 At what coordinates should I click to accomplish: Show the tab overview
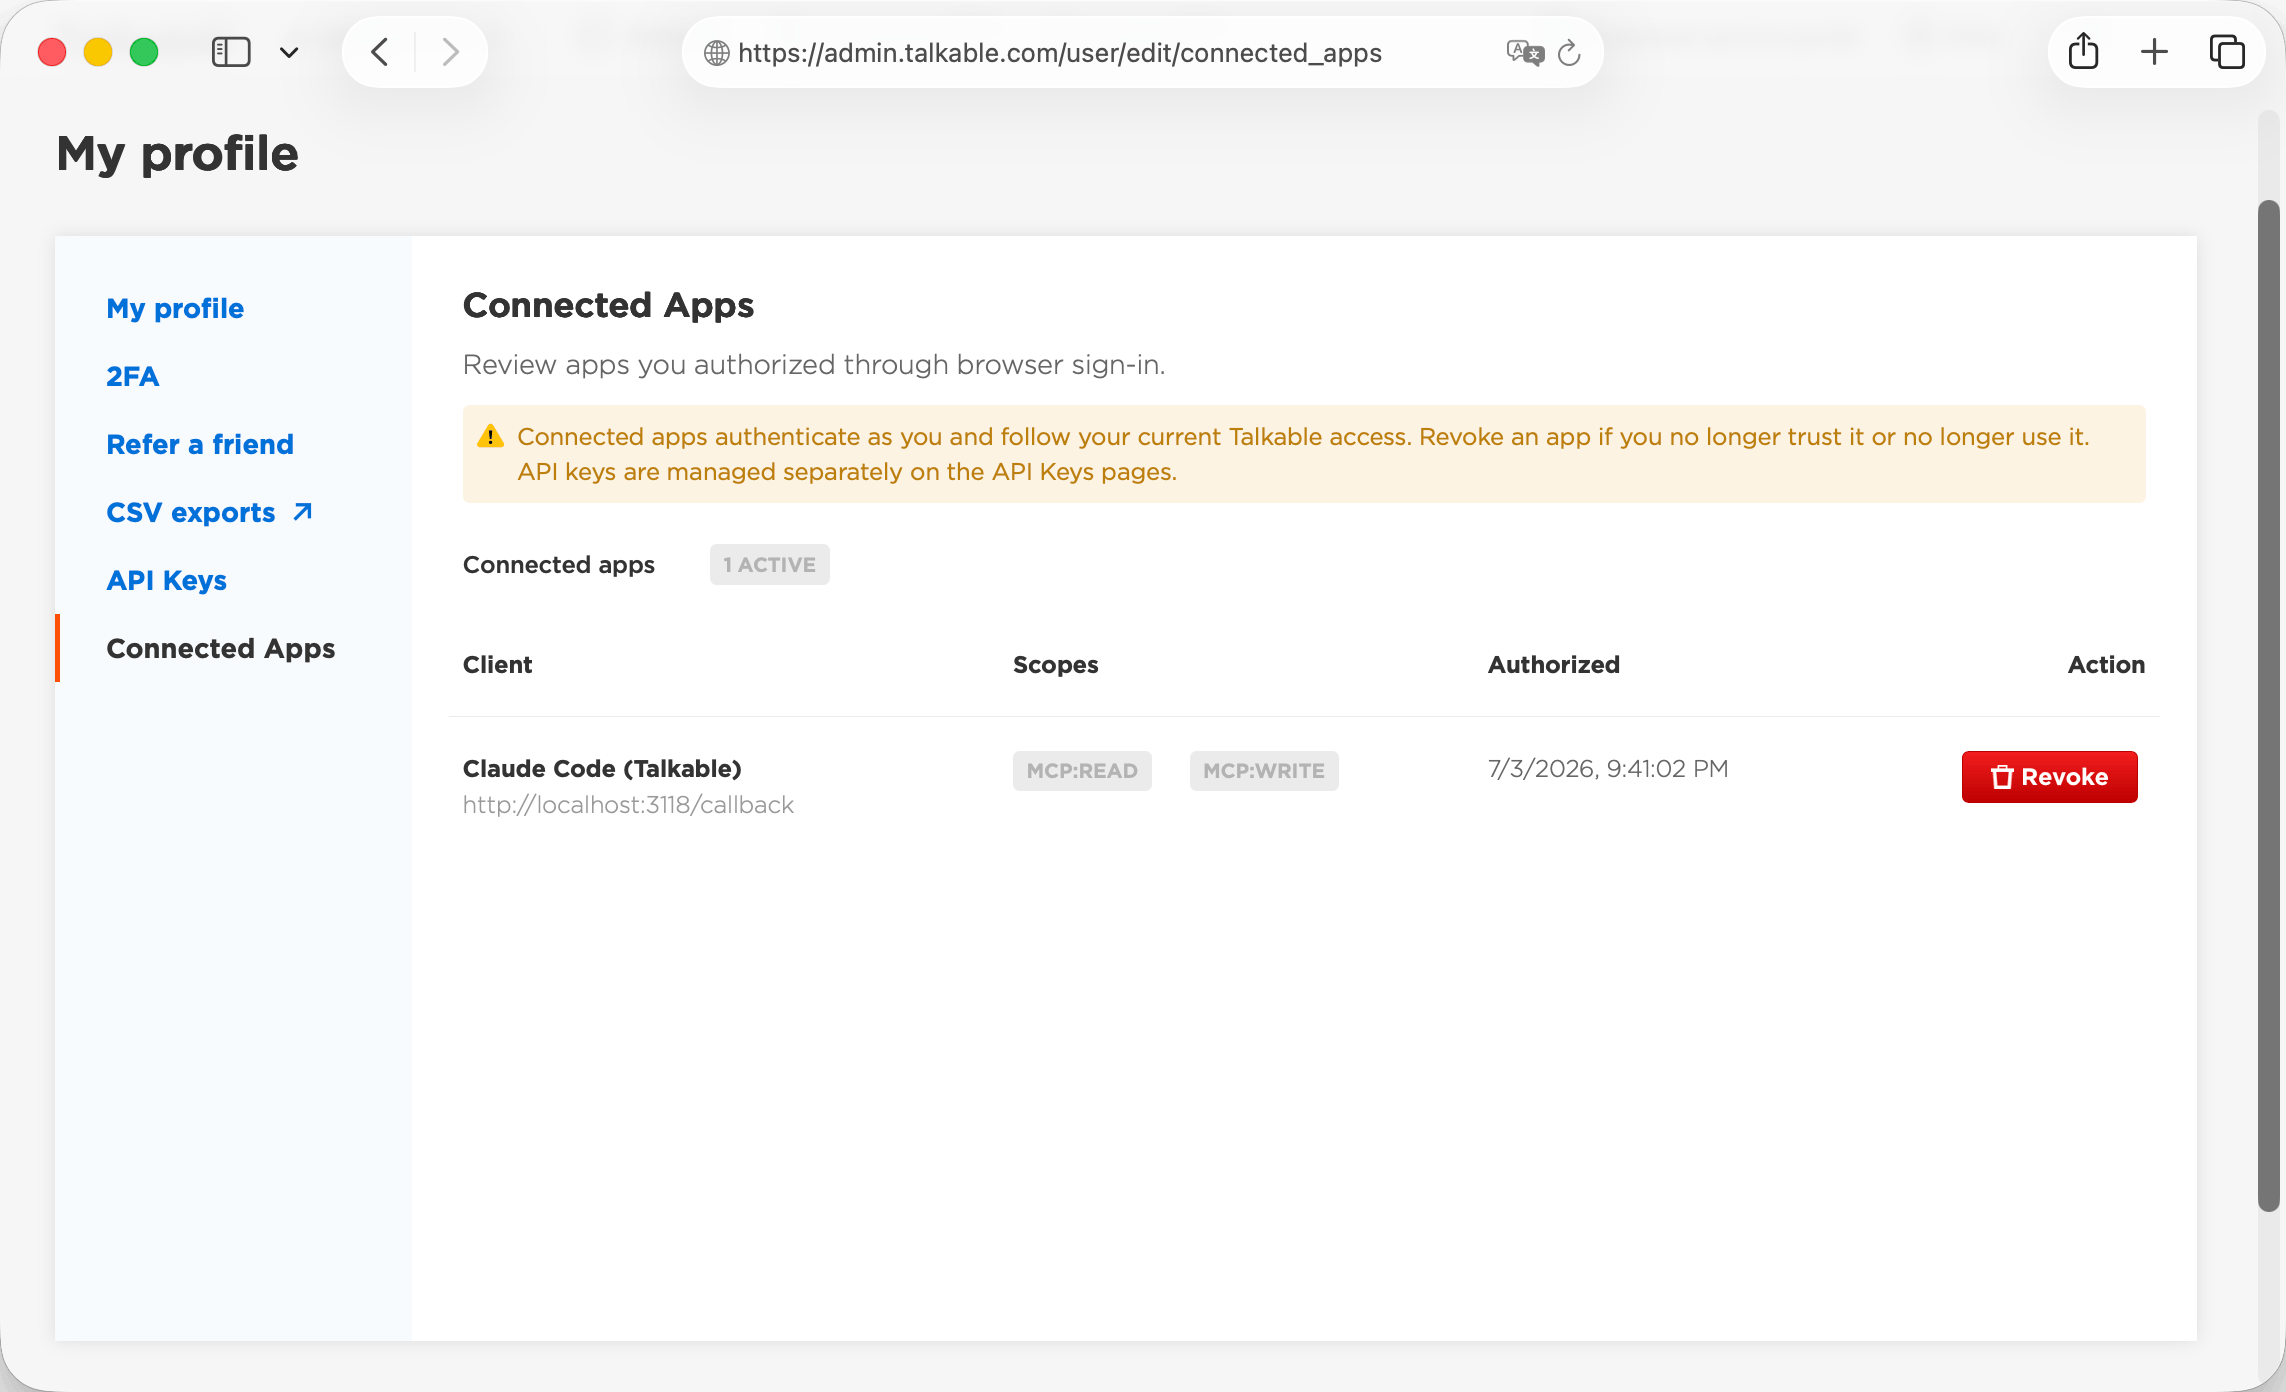(x=2227, y=52)
